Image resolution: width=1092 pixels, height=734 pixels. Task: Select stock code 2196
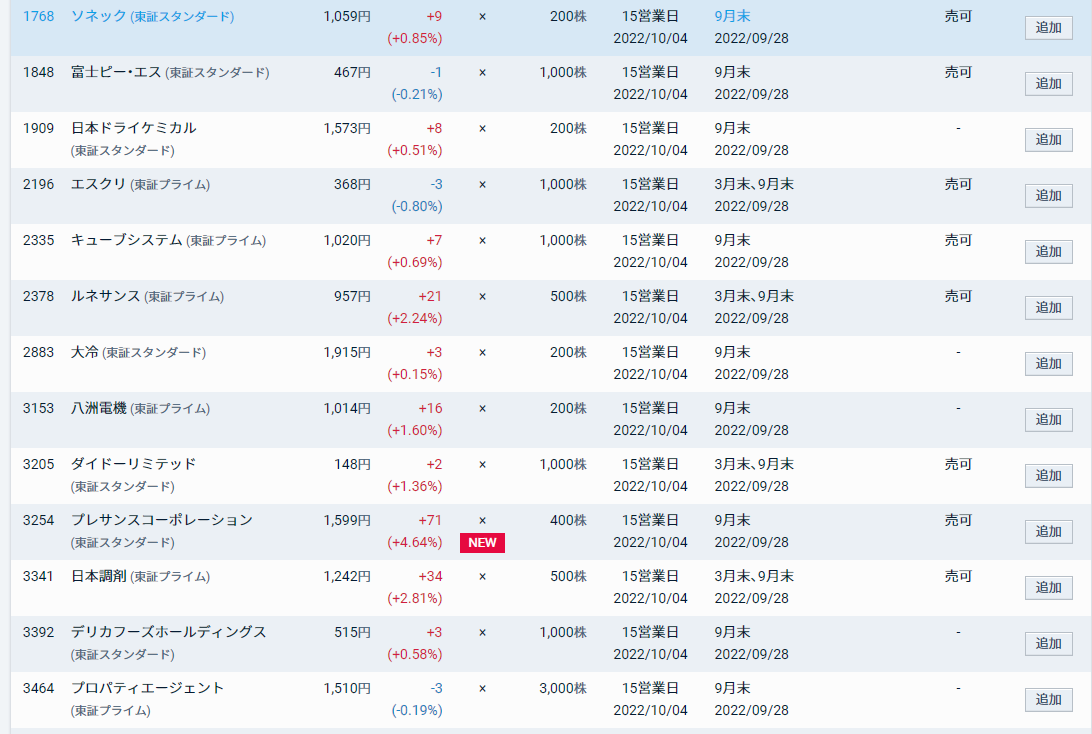coord(38,185)
